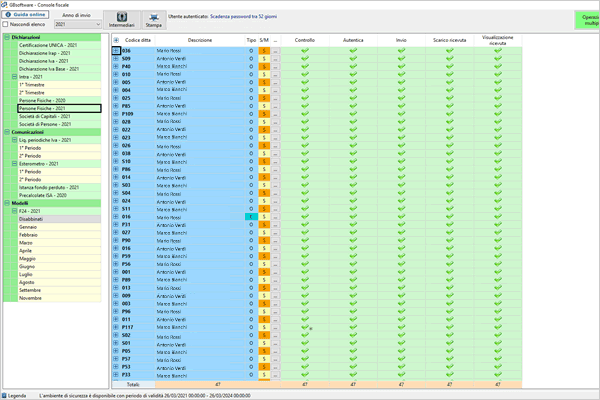The width and height of the screenshot is (600, 400).
Task: Collapse the Dichiarazioni tree section
Action: pyautogui.click(x=8, y=36)
